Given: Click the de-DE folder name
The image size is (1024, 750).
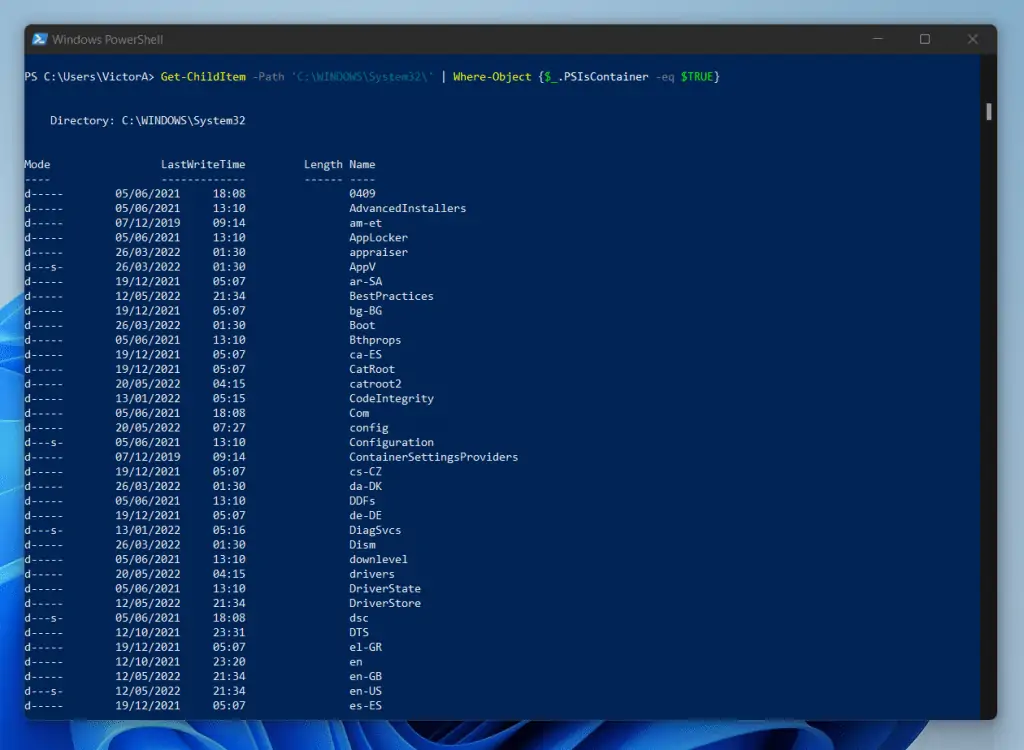Looking at the screenshot, I should (x=365, y=515).
